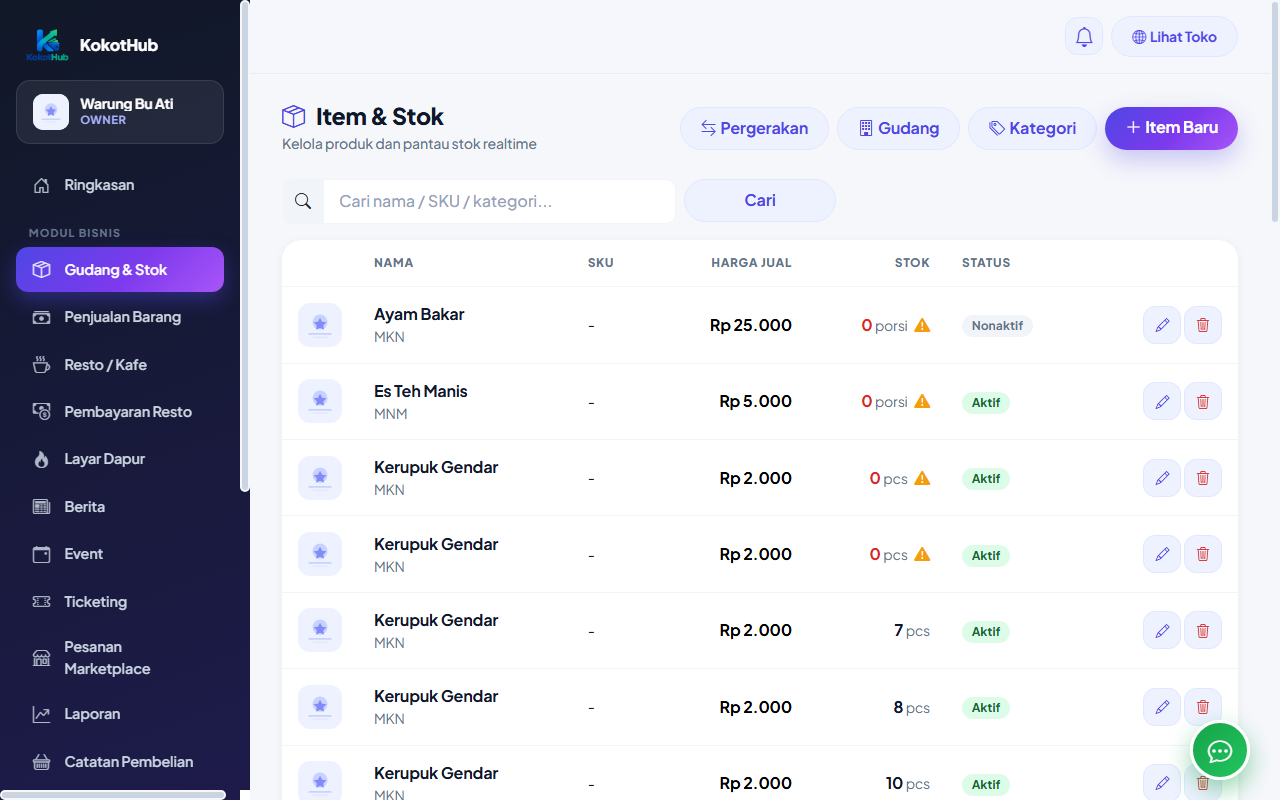This screenshot has width=1280, height=800.
Task: Click the KokotHub logo in the sidebar
Action: [x=47, y=45]
